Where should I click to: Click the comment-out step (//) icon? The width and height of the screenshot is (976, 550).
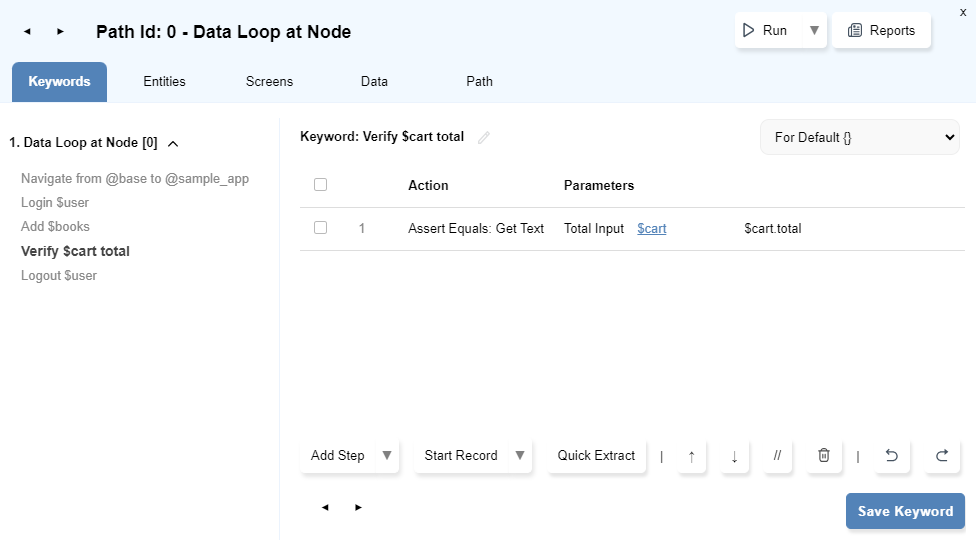click(777, 456)
